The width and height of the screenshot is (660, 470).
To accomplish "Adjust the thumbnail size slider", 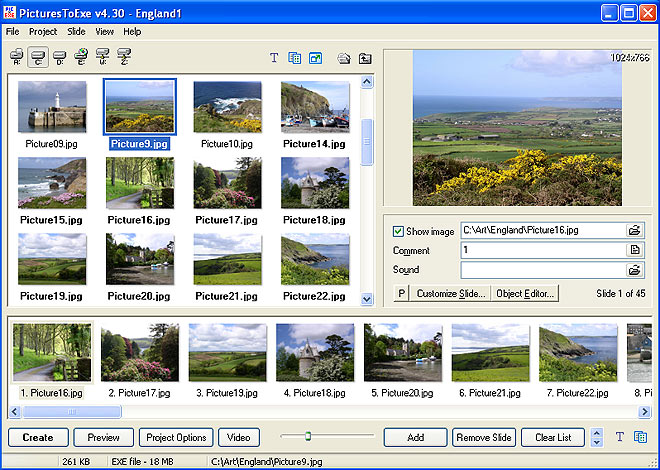I will (308, 436).
